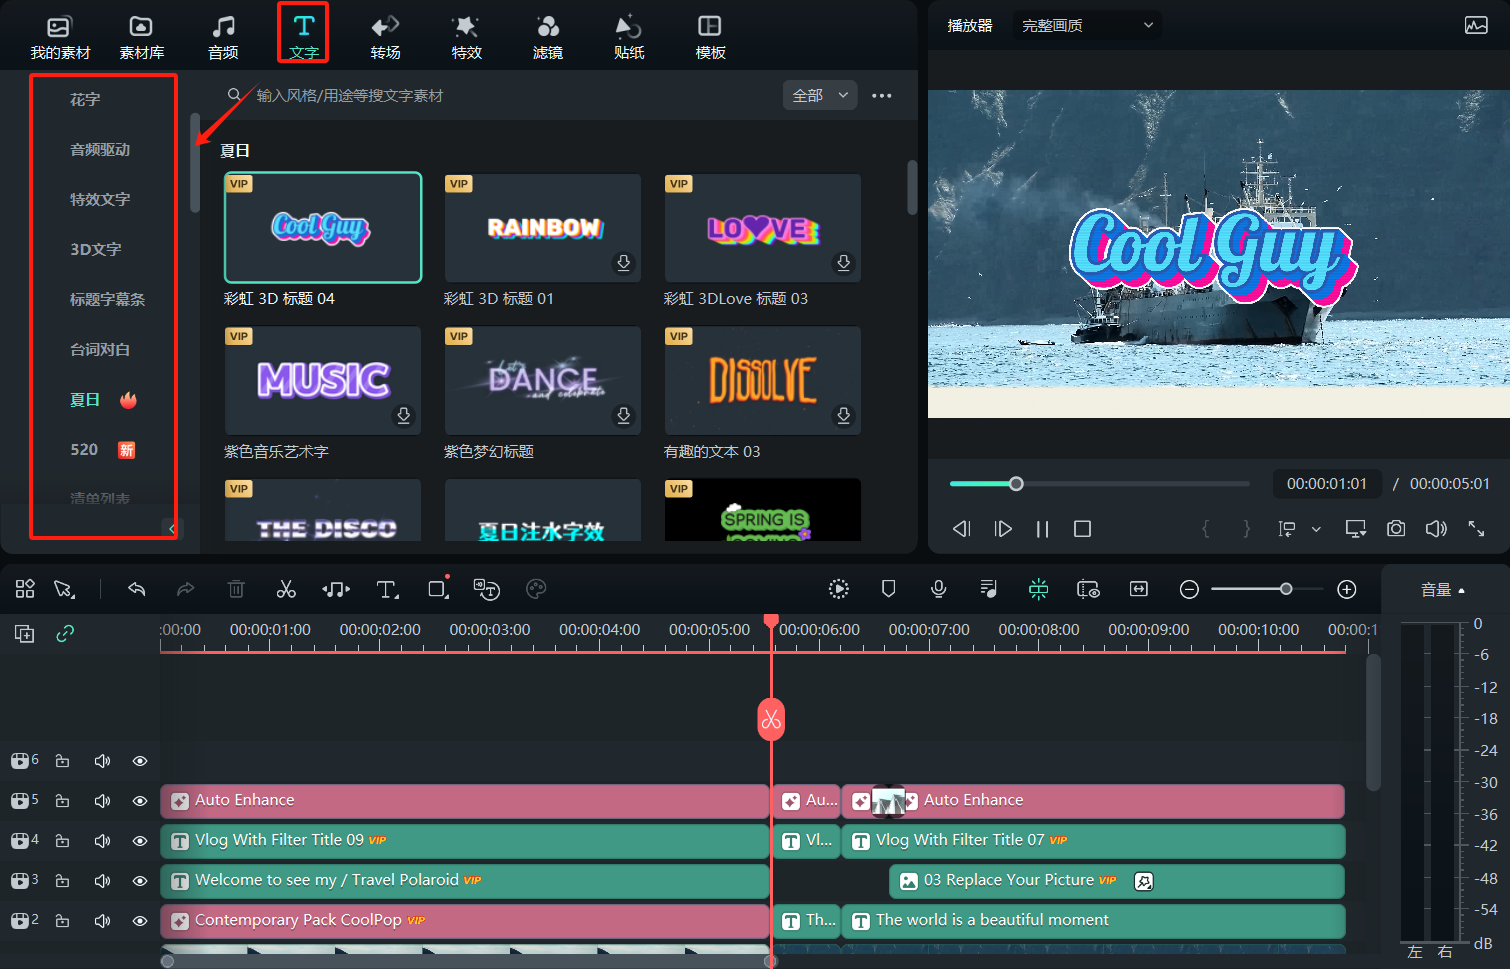Open the more options ellipsis menu

[x=881, y=96]
